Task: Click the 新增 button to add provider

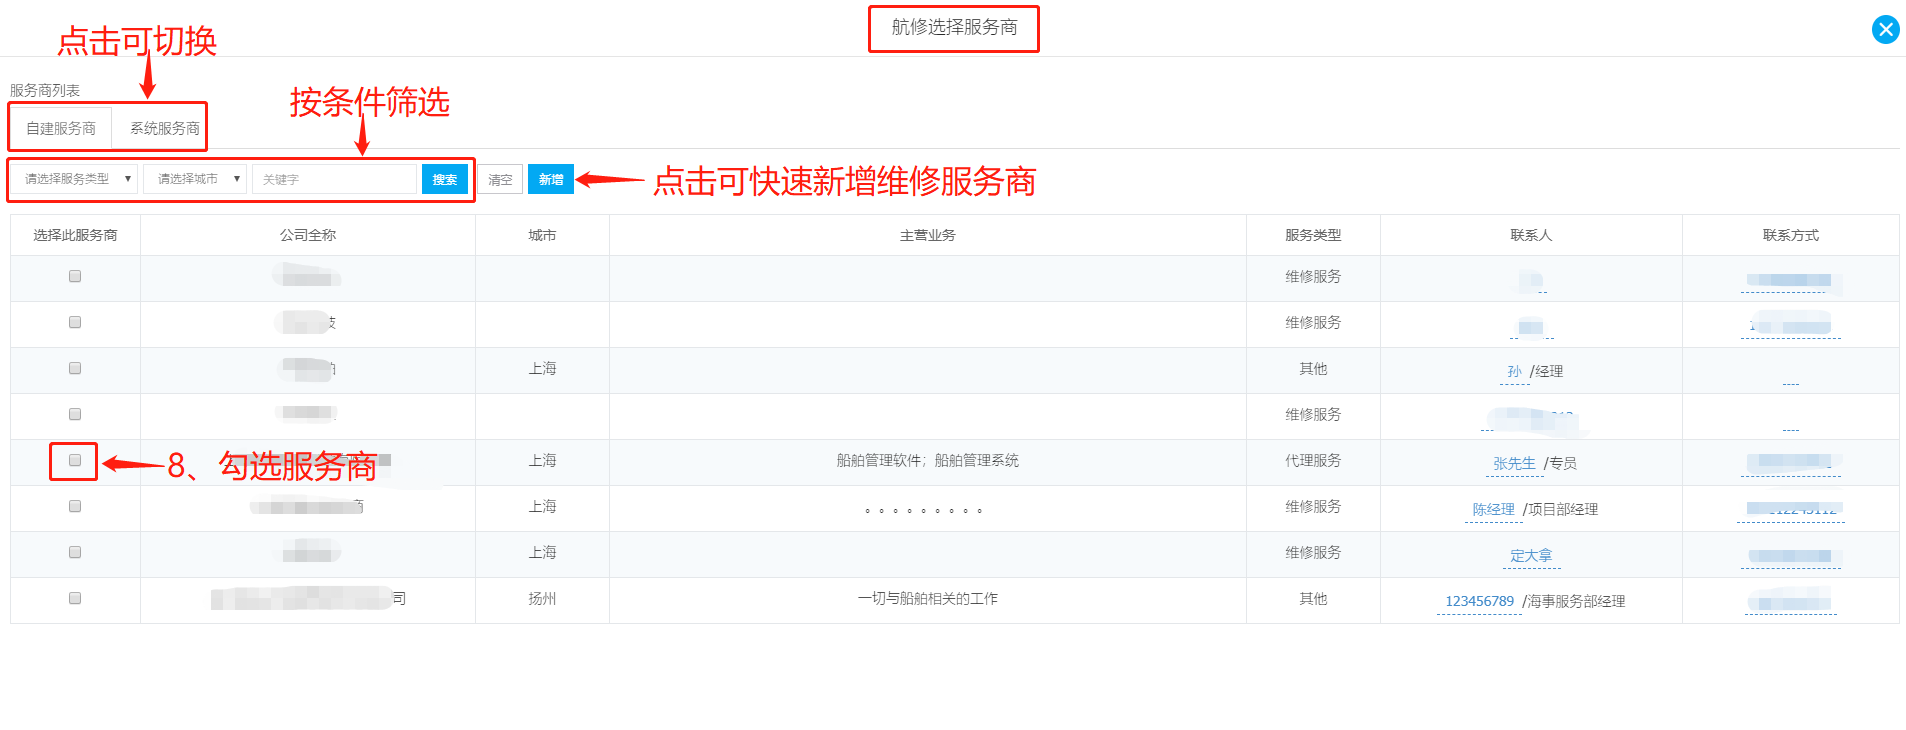Action: click(x=551, y=179)
